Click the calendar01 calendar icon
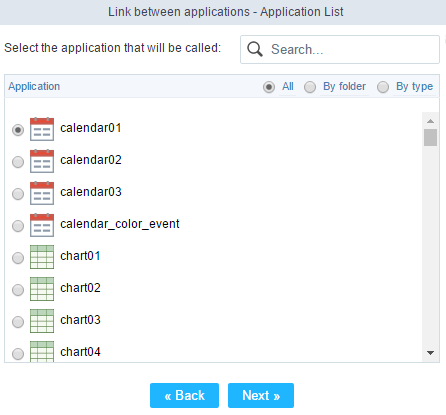 [x=42, y=129]
